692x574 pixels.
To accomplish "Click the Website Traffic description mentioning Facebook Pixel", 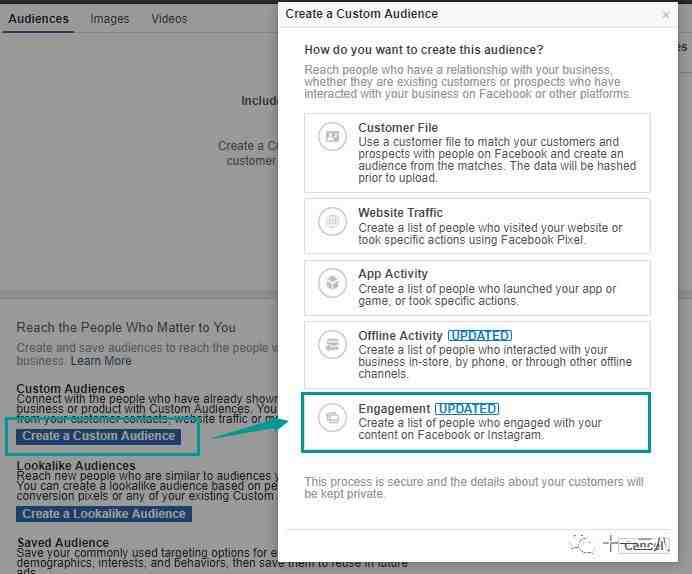I will (x=490, y=234).
